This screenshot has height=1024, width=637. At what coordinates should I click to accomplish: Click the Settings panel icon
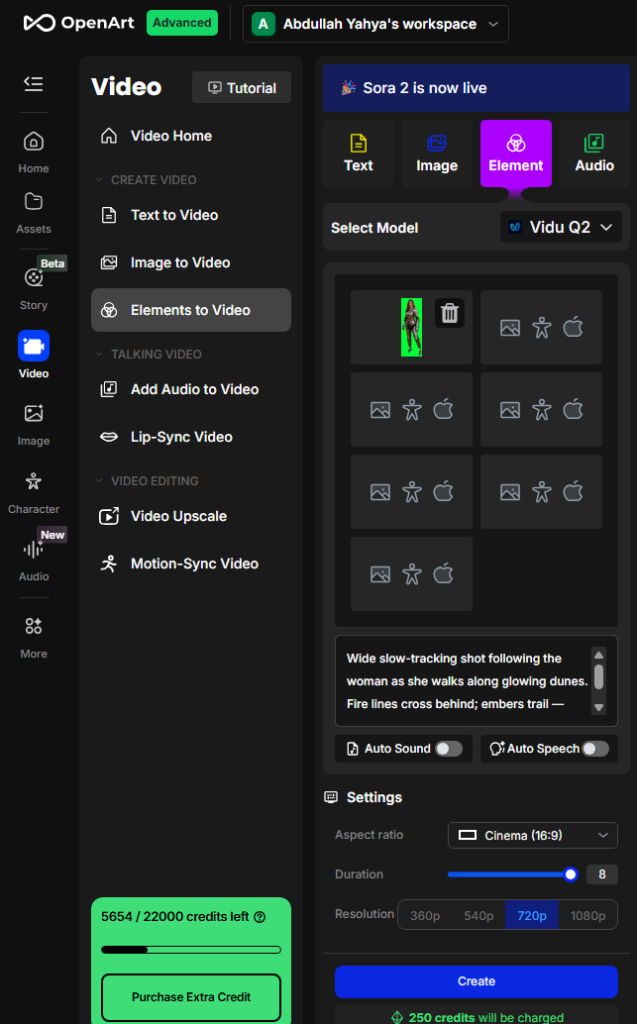[x=331, y=797]
